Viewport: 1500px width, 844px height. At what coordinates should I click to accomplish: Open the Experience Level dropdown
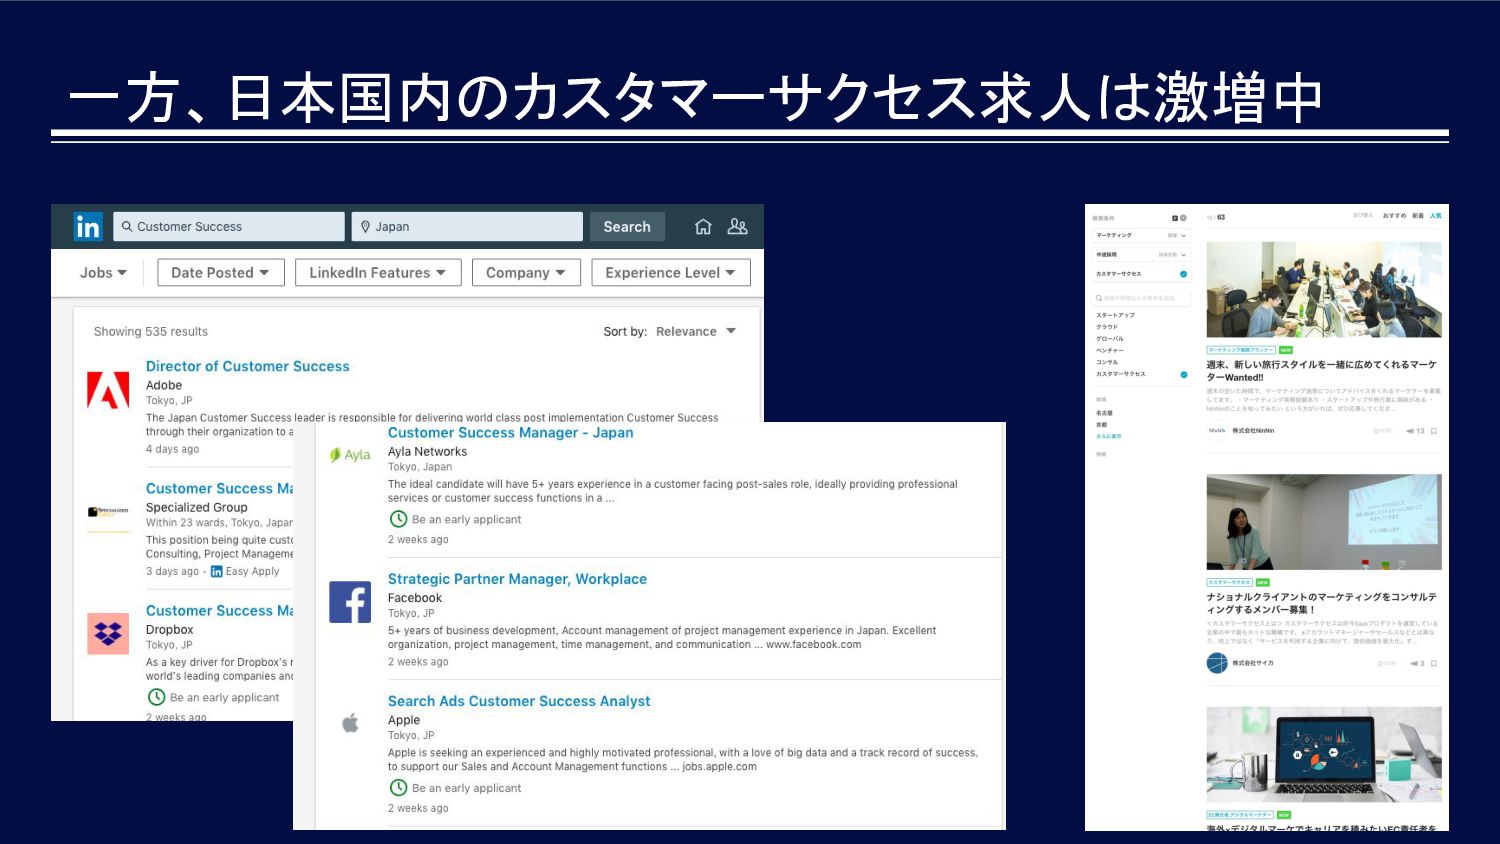tap(671, 272)
